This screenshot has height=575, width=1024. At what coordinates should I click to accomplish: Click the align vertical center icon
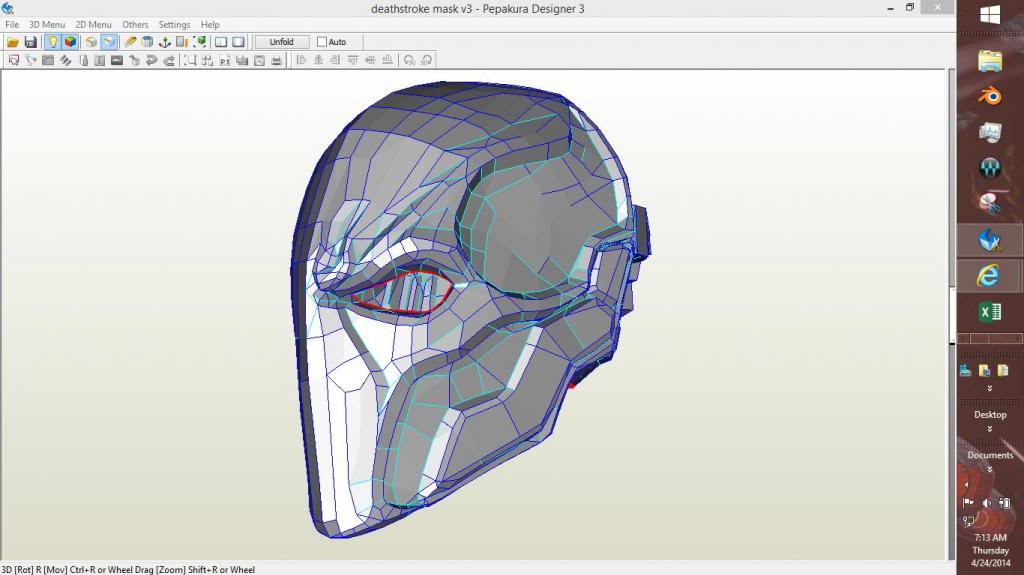(370, 60)
